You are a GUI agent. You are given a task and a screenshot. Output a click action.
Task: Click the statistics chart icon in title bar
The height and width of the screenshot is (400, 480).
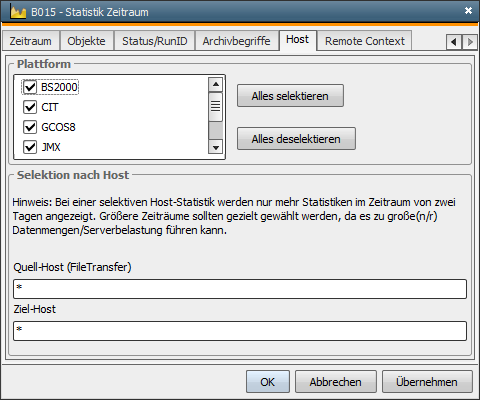point(18,12)
